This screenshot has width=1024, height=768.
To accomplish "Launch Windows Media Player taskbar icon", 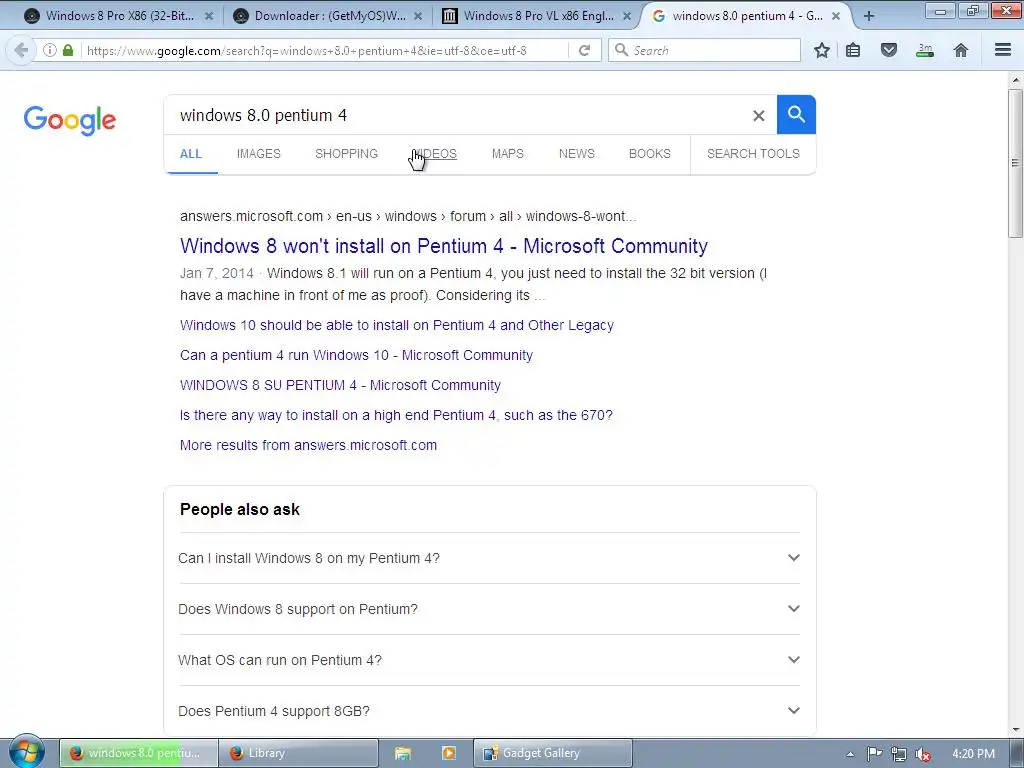I will pos(449,753).
